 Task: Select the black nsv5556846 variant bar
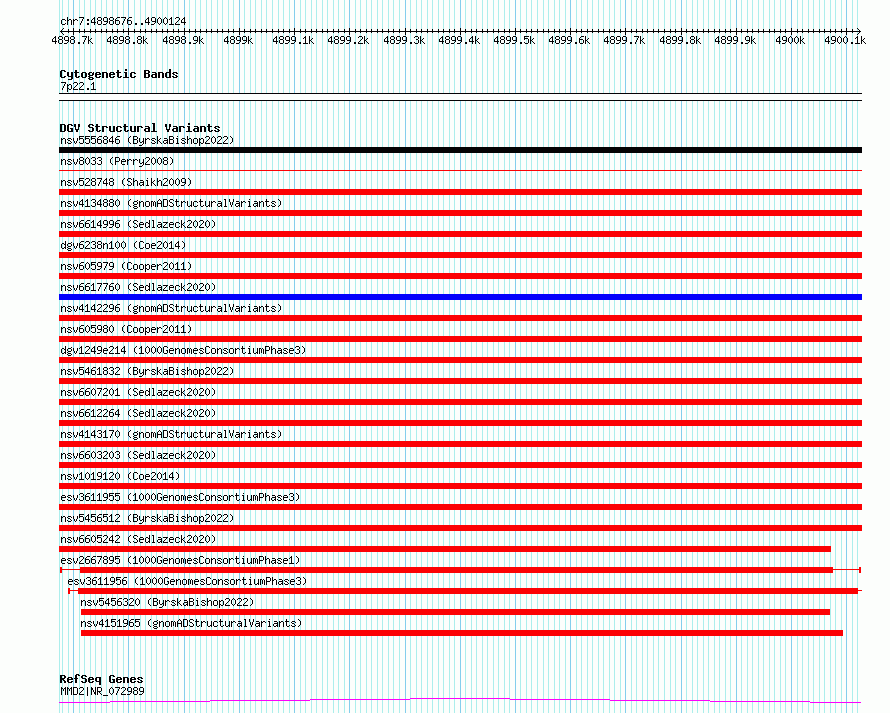pyautogui.click(x=460, y=150)
